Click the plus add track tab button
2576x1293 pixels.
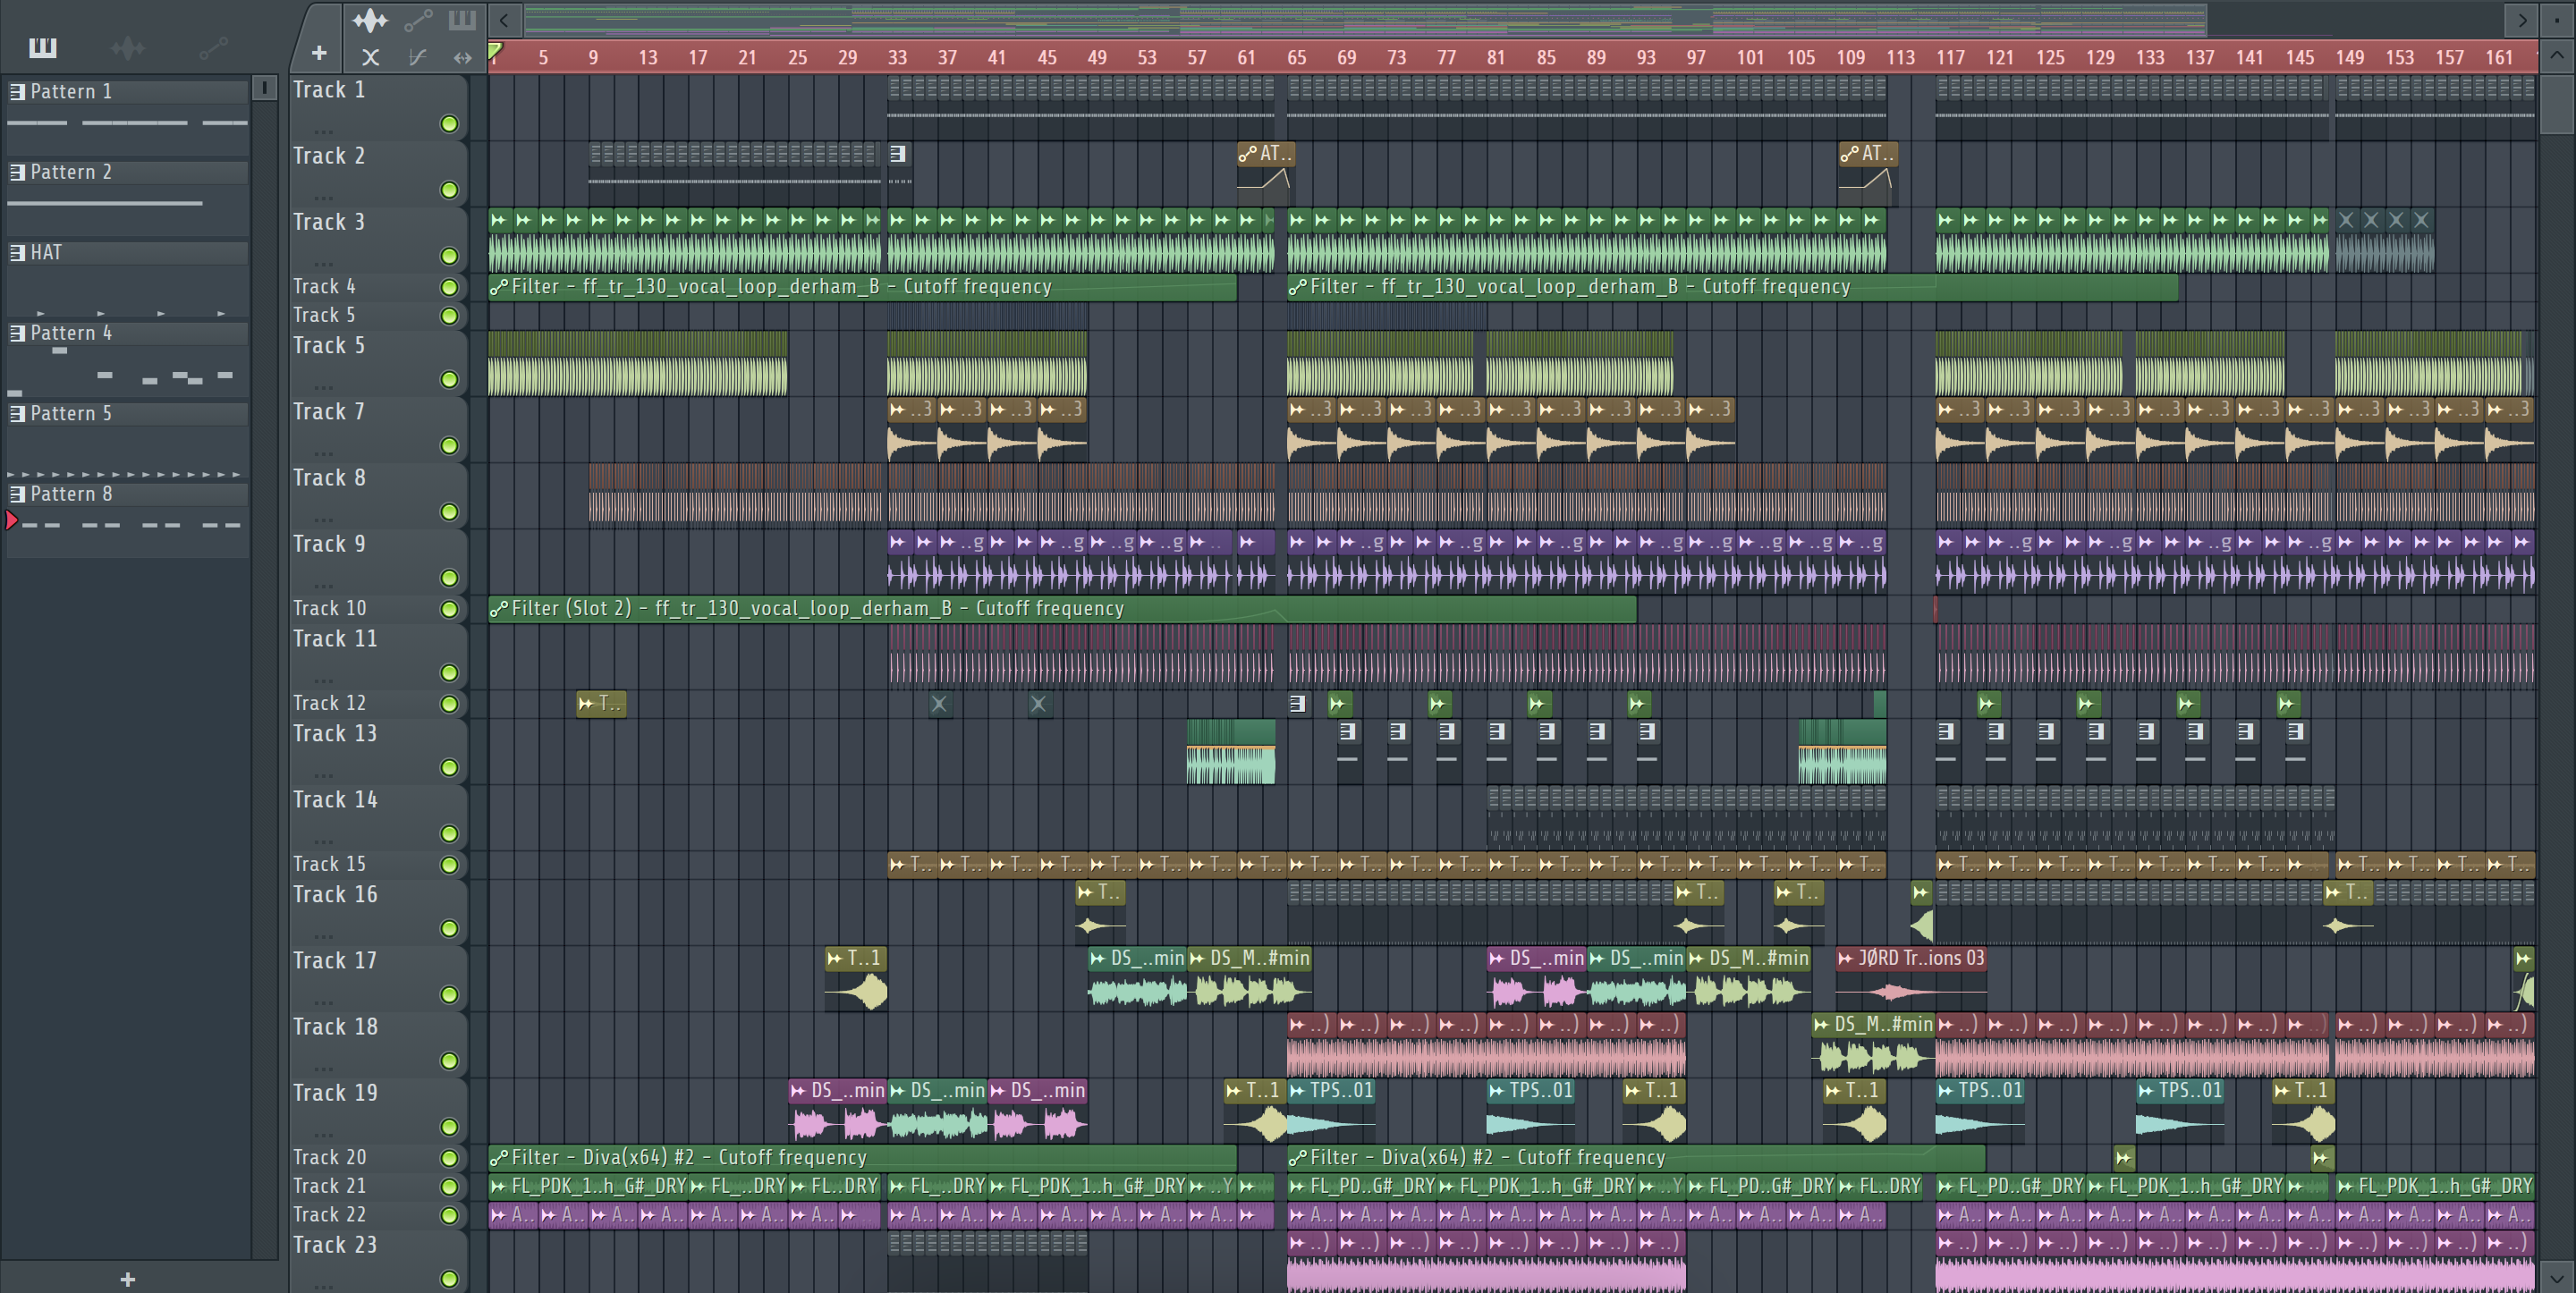click(319, 53)
